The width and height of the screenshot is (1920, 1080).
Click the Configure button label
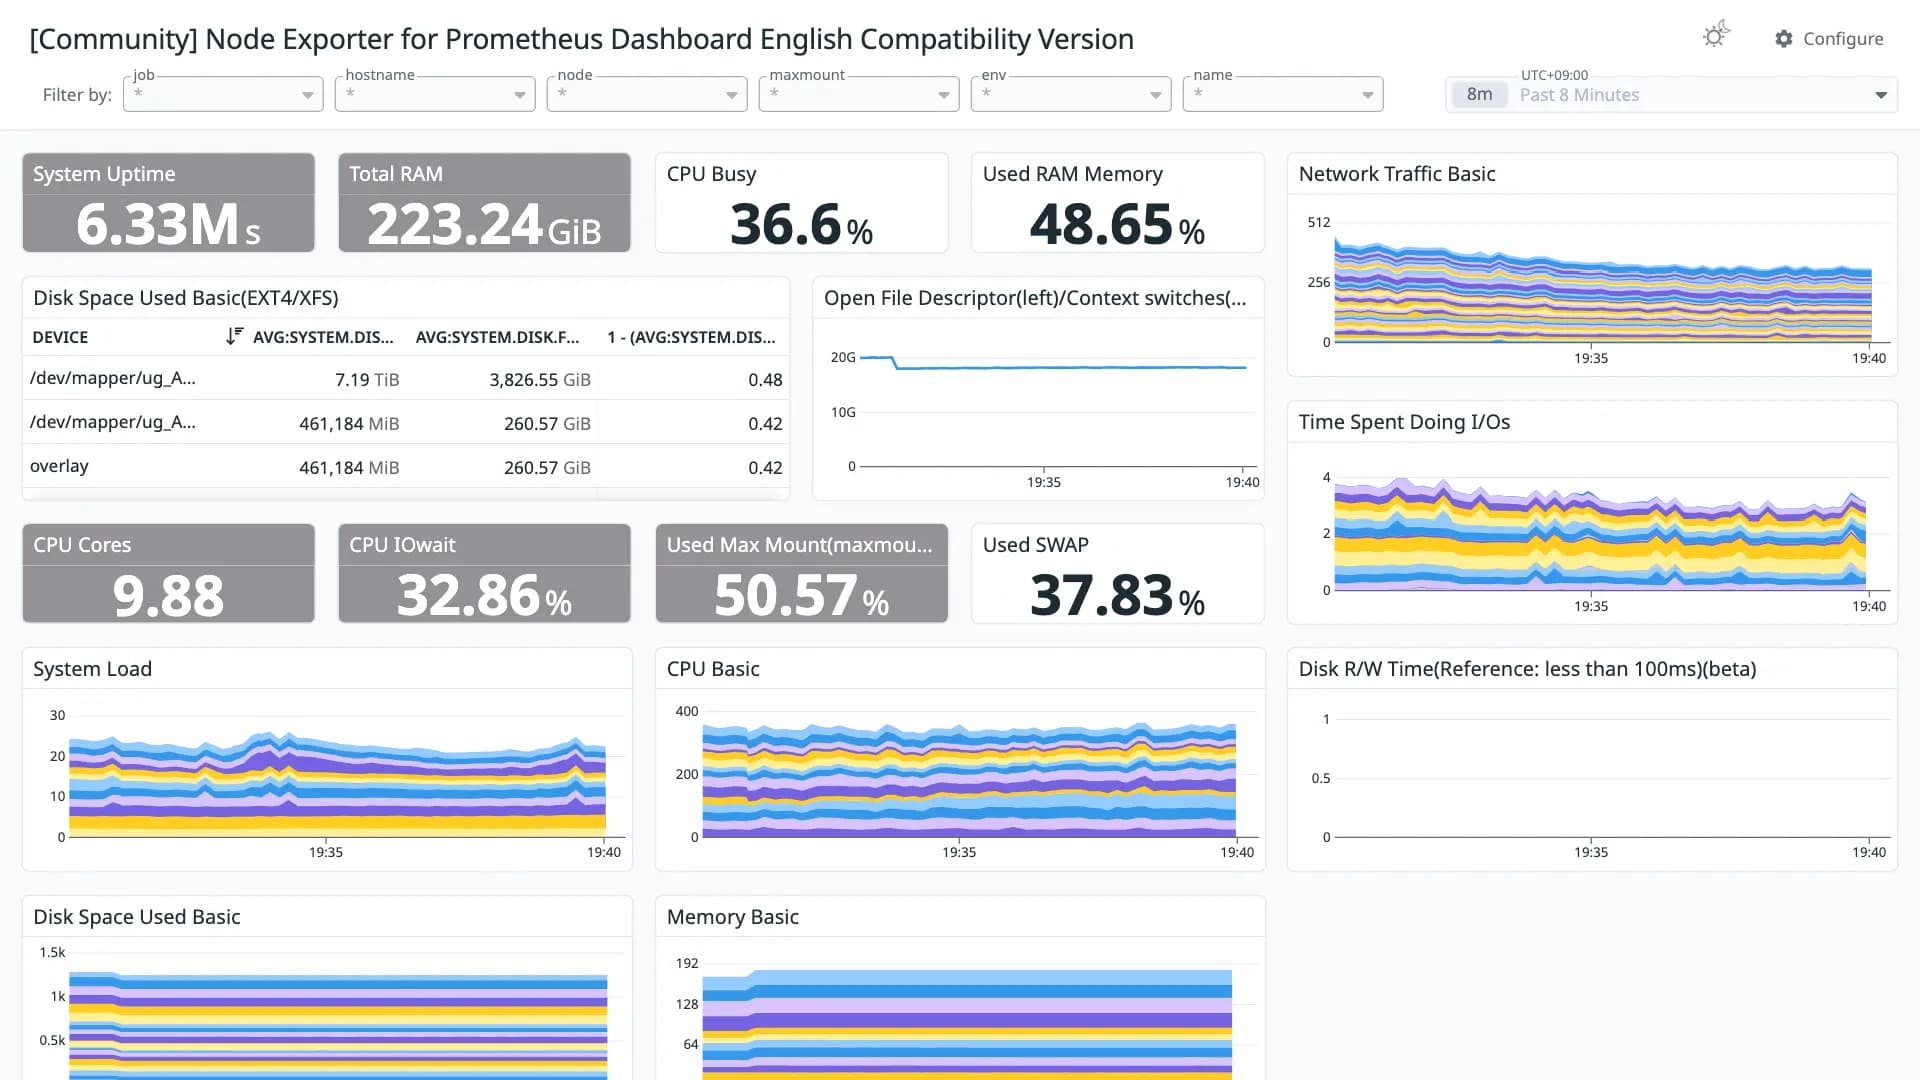(x=1843, y=38)
